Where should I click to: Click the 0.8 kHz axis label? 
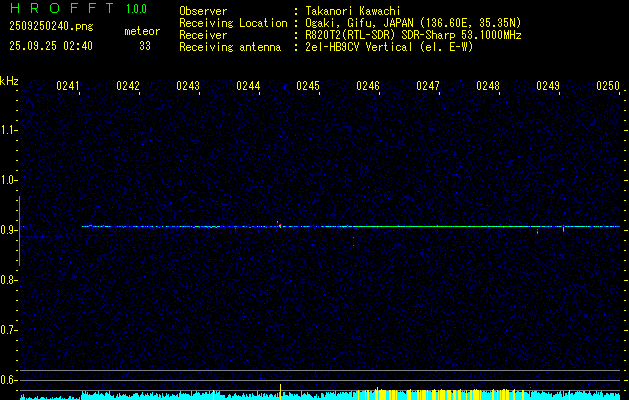click(x=8, y=280)
